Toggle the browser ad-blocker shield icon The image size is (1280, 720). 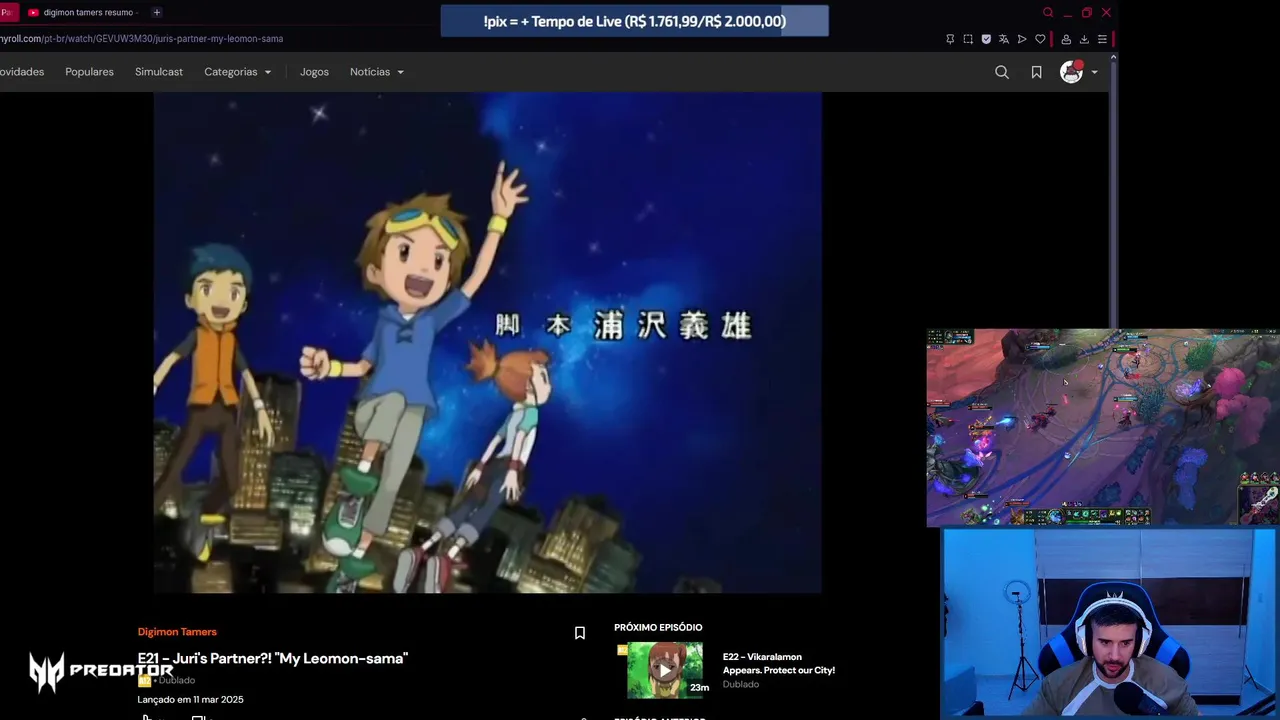[x=986, y=39]
